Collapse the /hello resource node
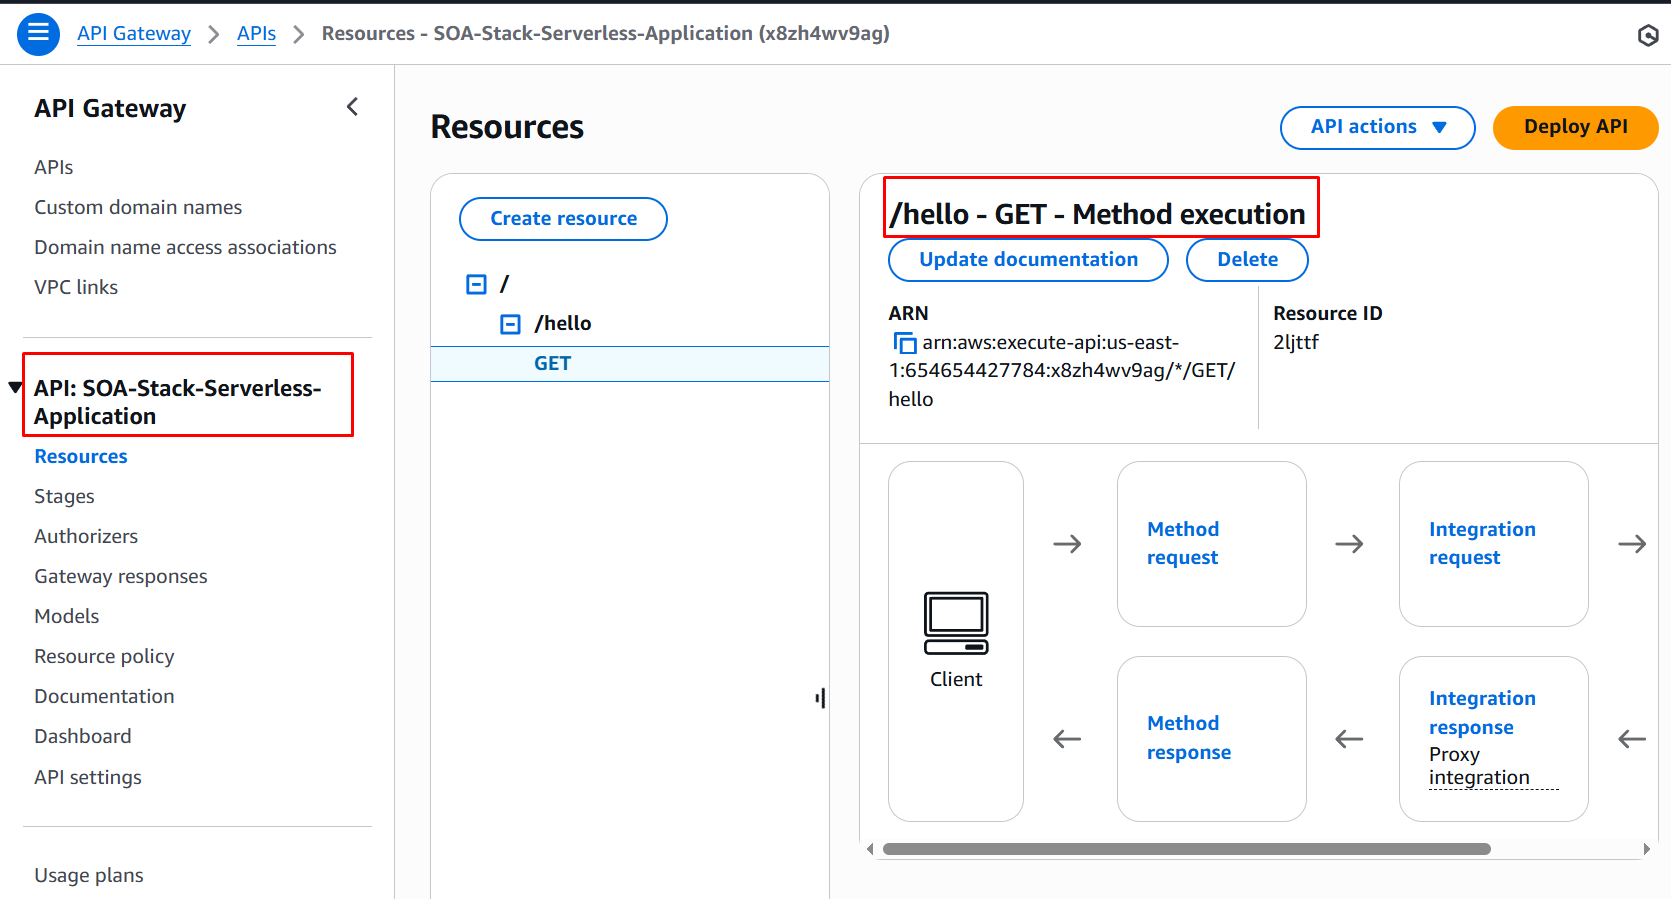The image size is (1671, 899). 510,324
